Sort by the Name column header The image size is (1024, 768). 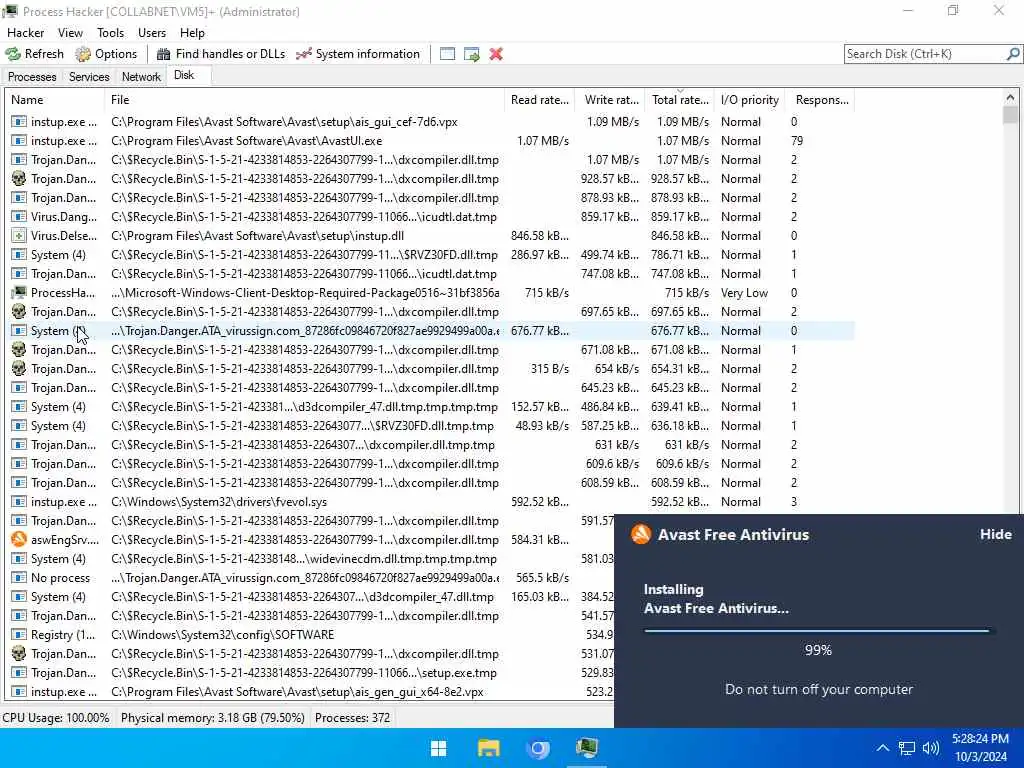[x=55, y=100]
